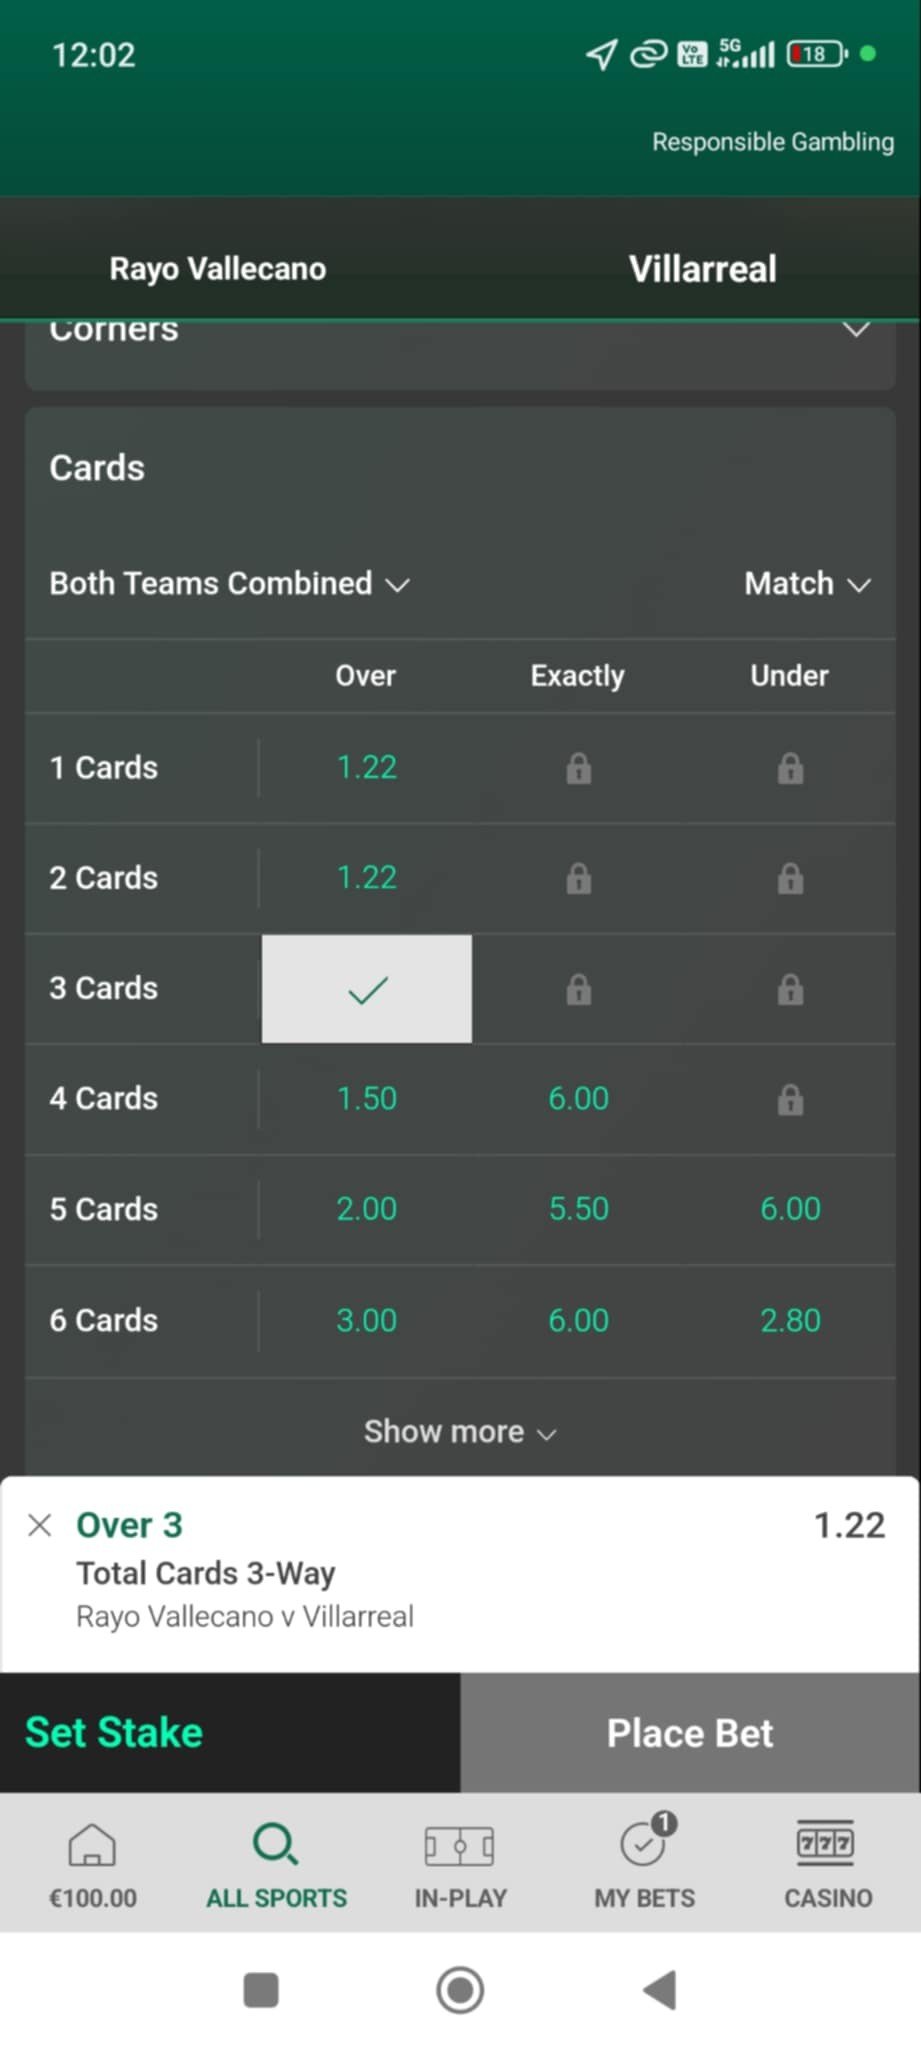Tap the Android back triangle icon

tap(660, 1989)
